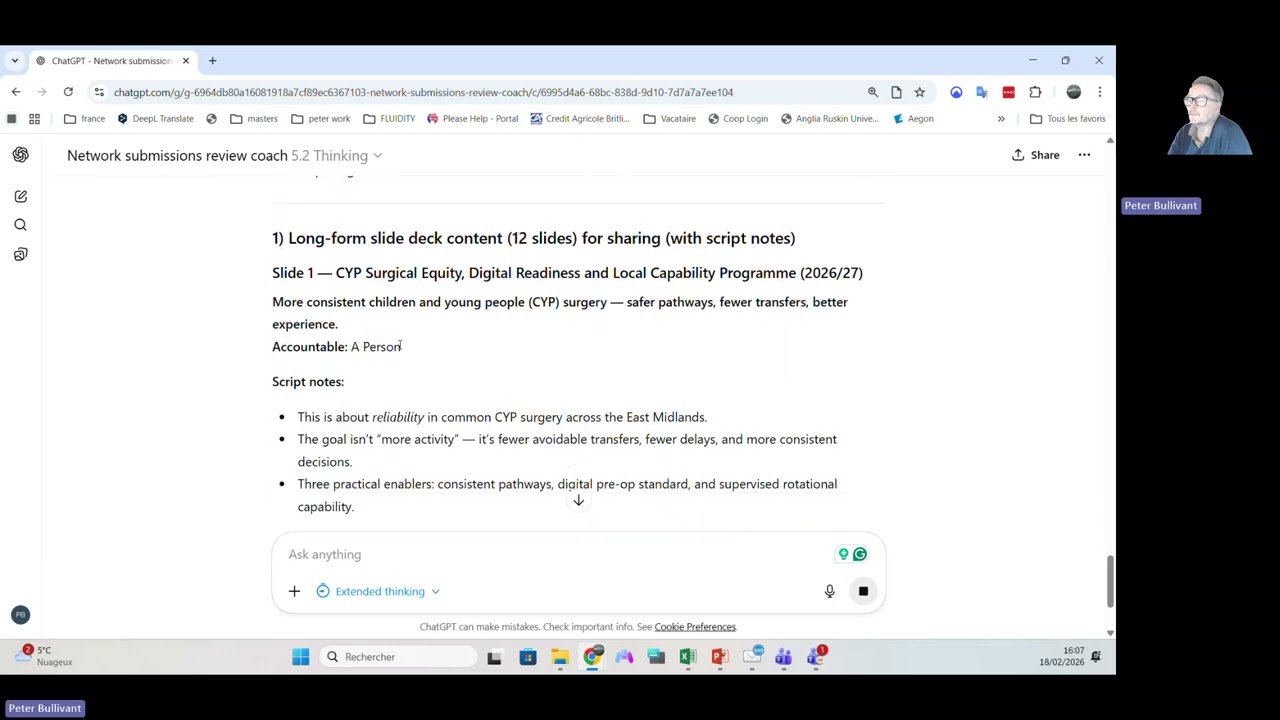The height and width of the screenshot is (720, 1280).
Task: Click the page vertical scrollbar thumb
Action: [1110, 581]
